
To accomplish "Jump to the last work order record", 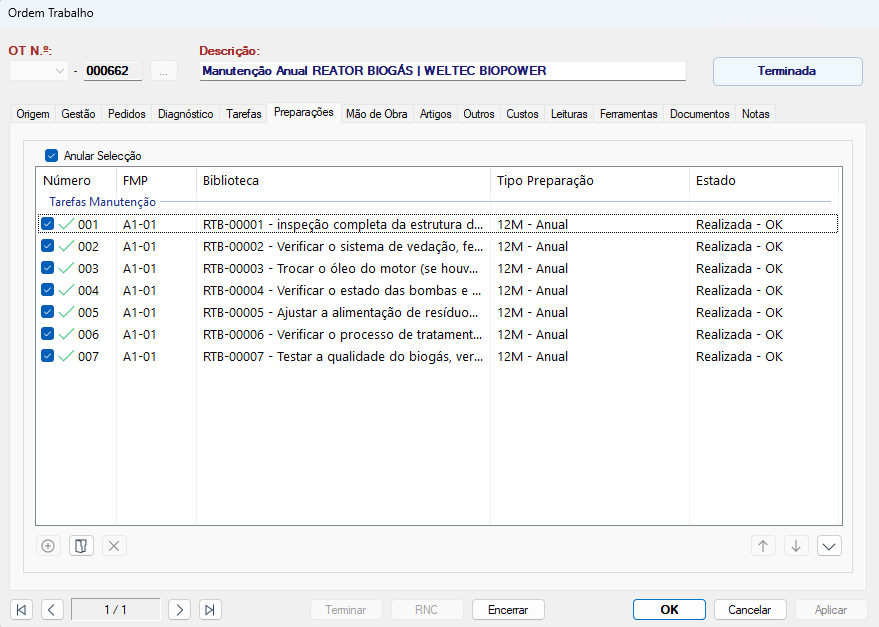I will [x=210, y=609].
